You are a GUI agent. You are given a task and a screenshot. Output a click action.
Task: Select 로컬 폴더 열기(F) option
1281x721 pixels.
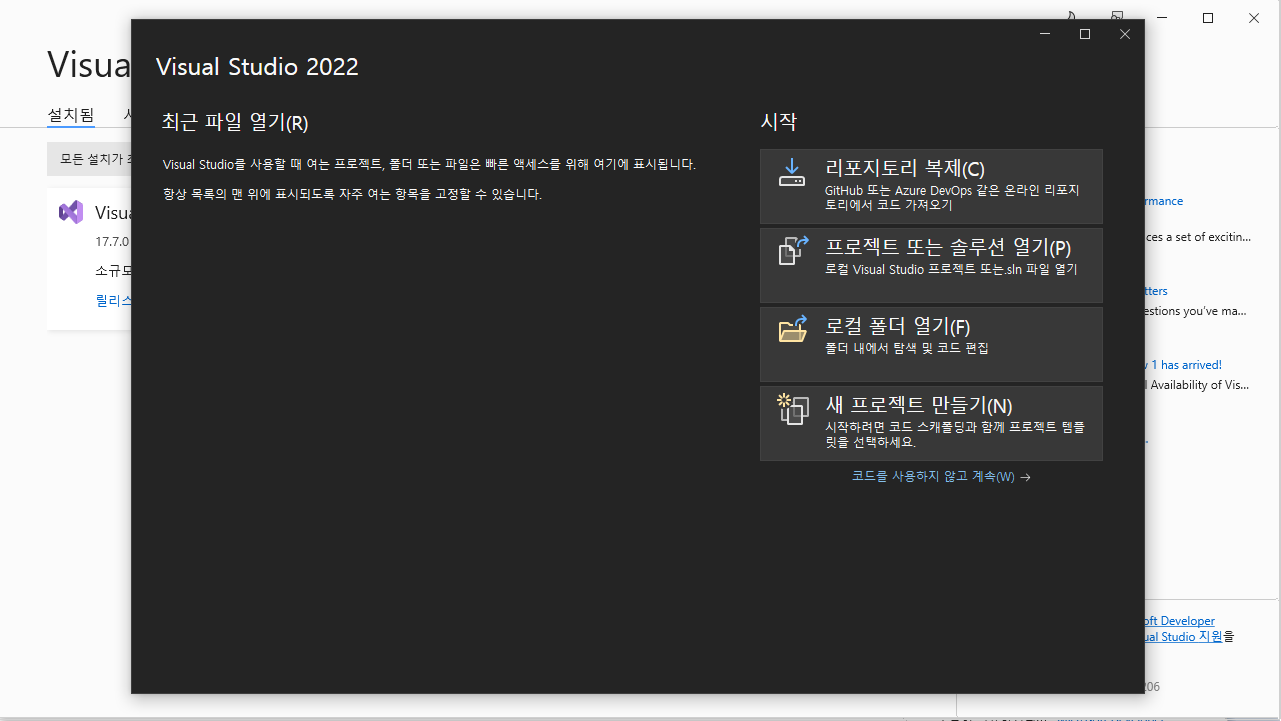(x=931, y=344)
